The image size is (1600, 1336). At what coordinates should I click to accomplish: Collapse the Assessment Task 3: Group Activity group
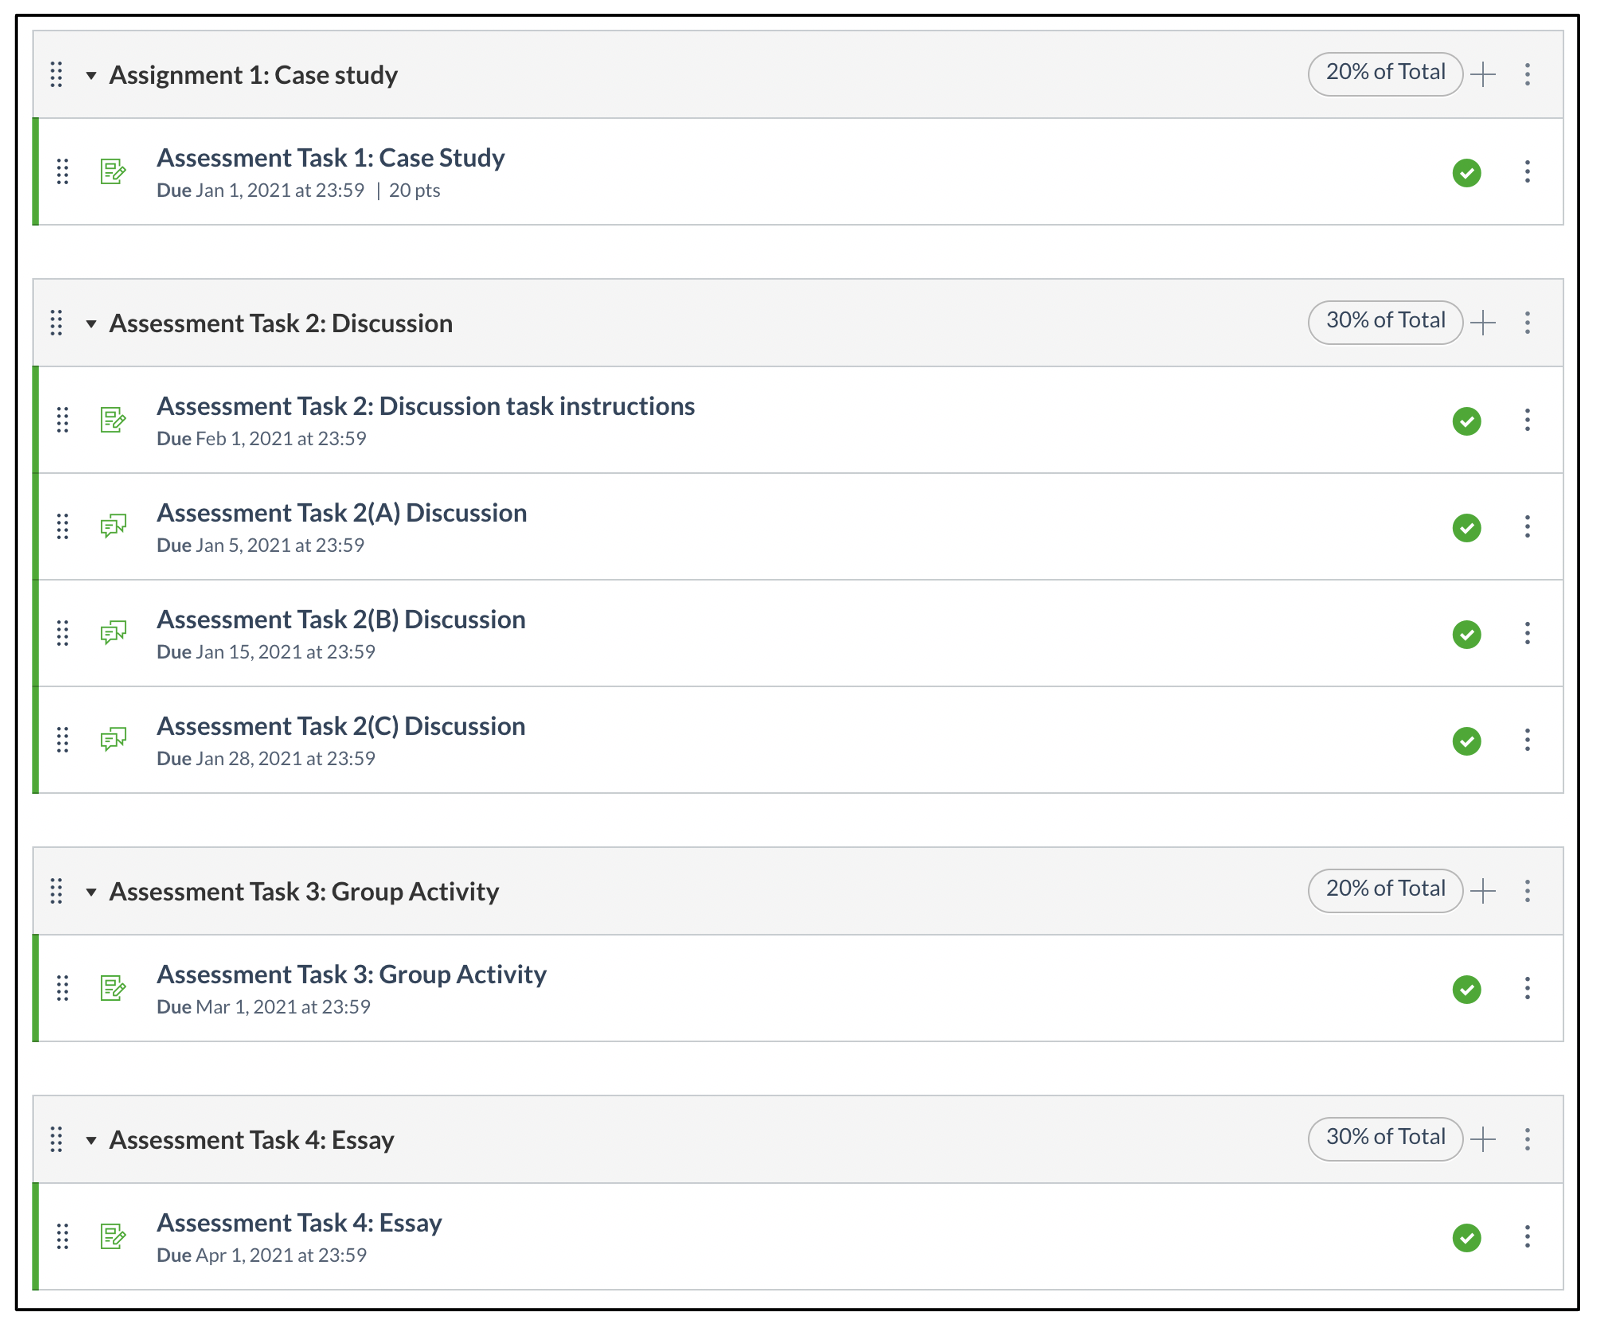pos(91,892)
